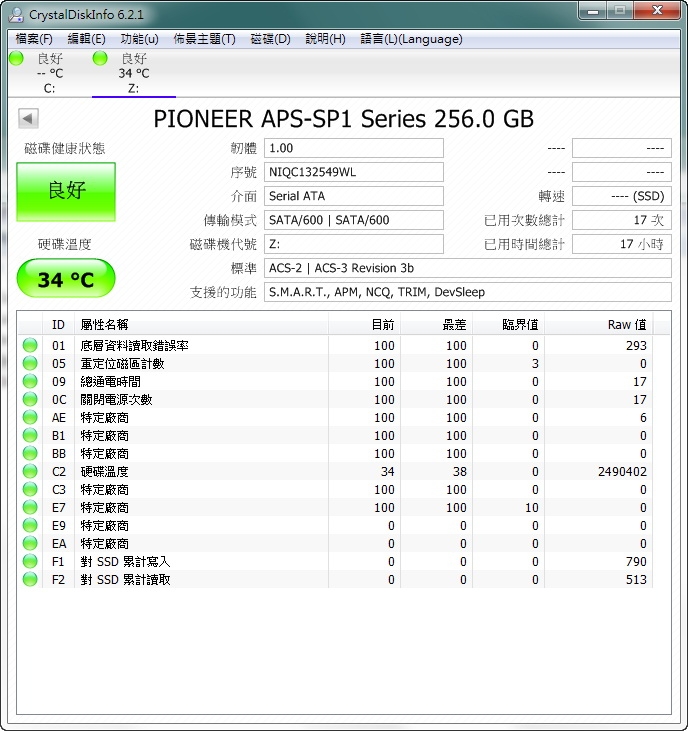Click the previous disk arrow button

pyautogui.click(x=28, y=118)
